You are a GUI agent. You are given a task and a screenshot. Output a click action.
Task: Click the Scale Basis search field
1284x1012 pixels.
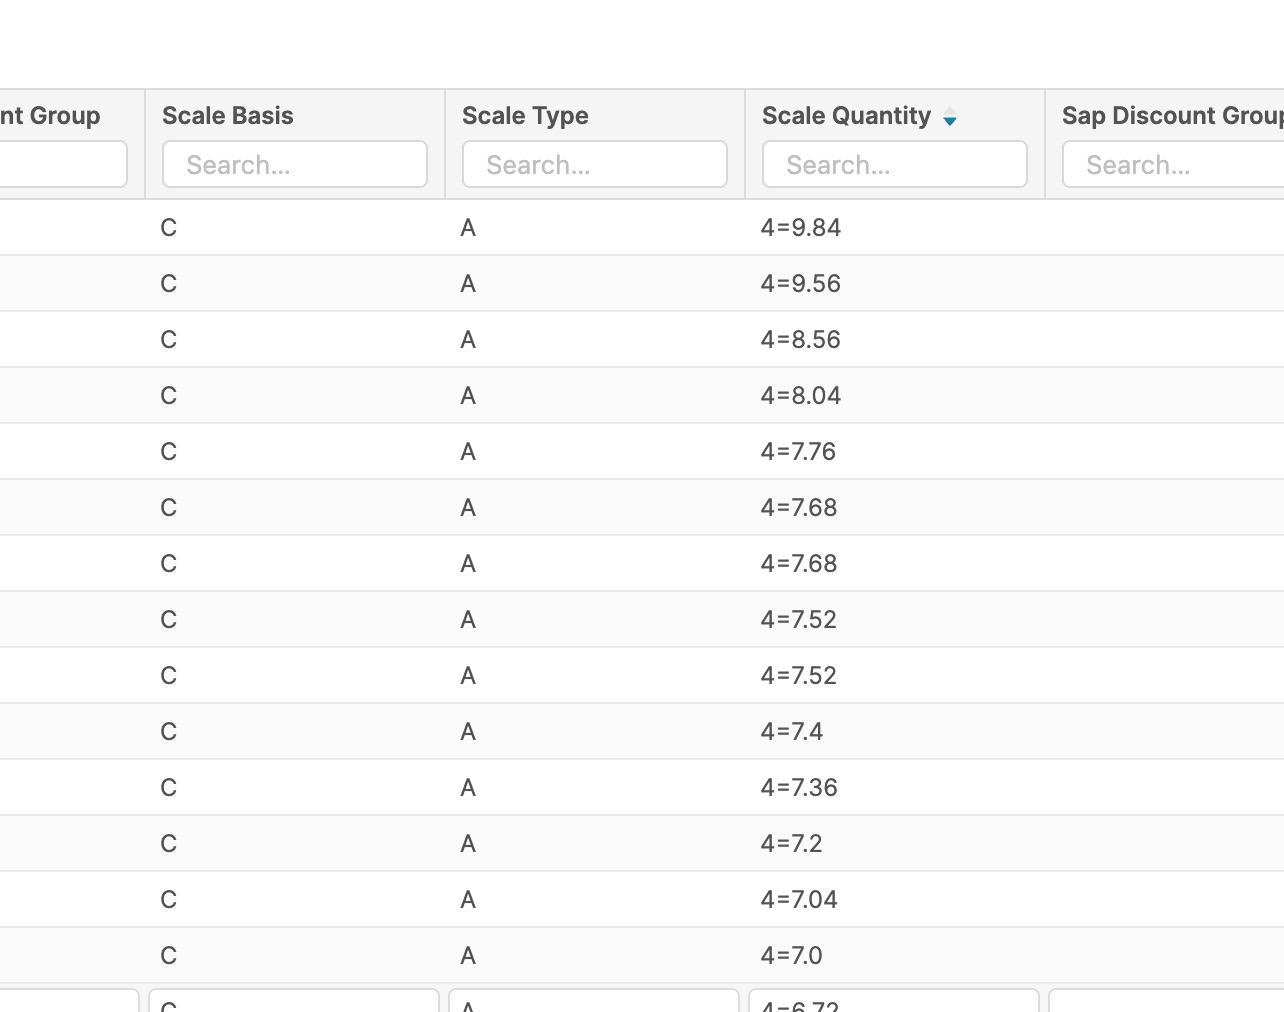click(x=294, y=164)
